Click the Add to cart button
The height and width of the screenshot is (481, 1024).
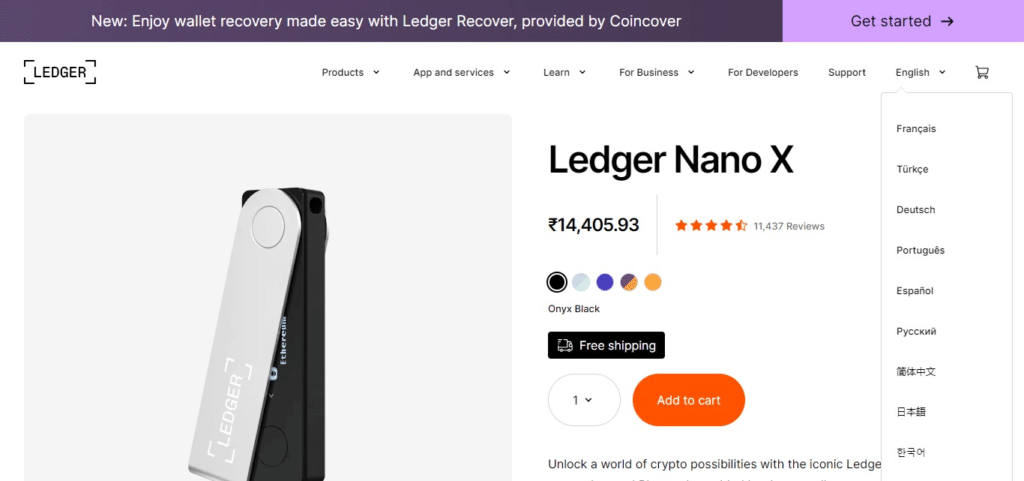coord(689,400)
